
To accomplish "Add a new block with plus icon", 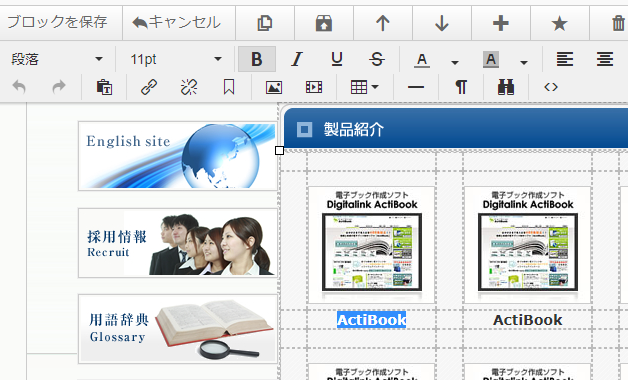I will [501, 23].
